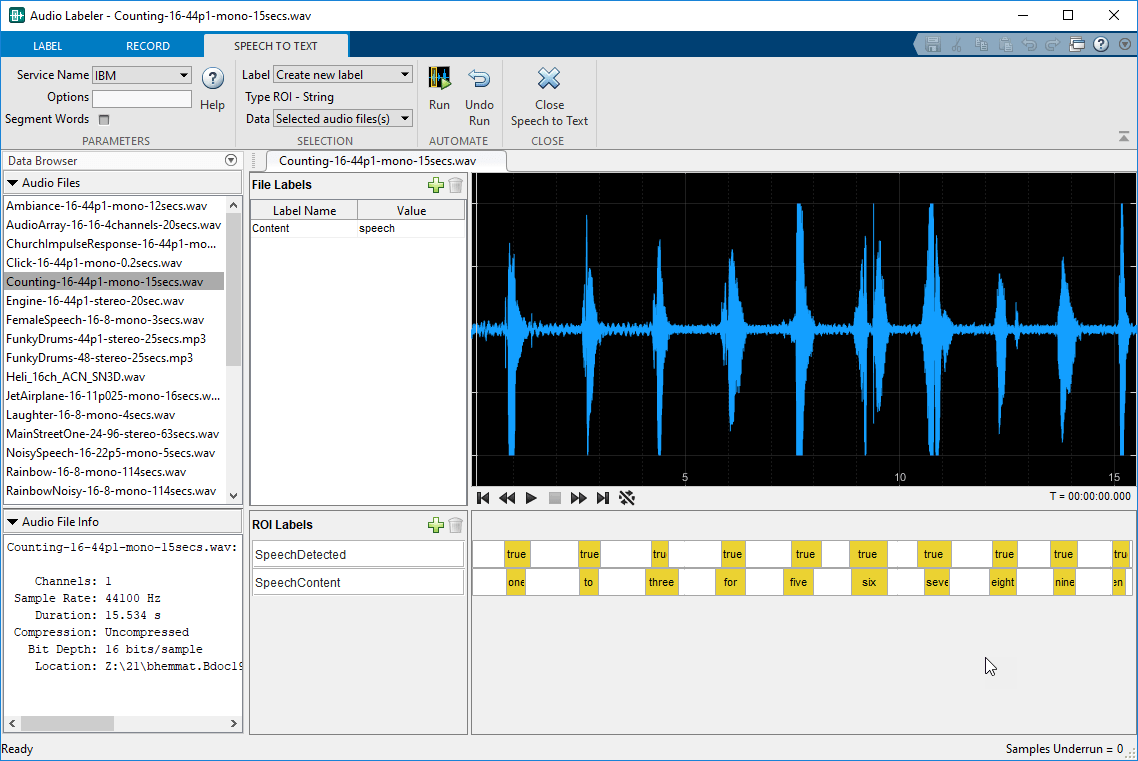Enable the Segment Words checkbox
1138x761 pixels.
103,120
